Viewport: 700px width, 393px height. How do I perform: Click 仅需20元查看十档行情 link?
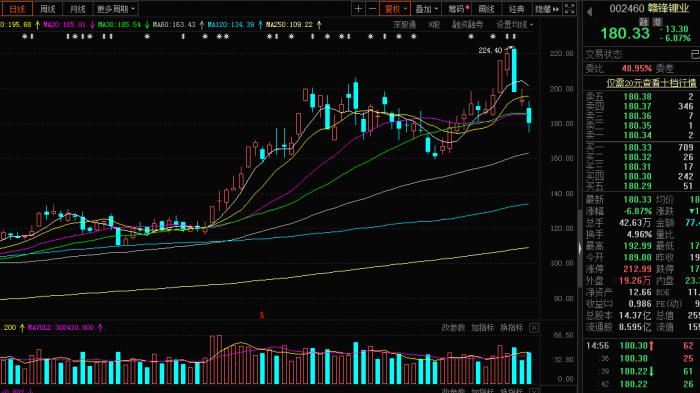(x=651, y=83)
